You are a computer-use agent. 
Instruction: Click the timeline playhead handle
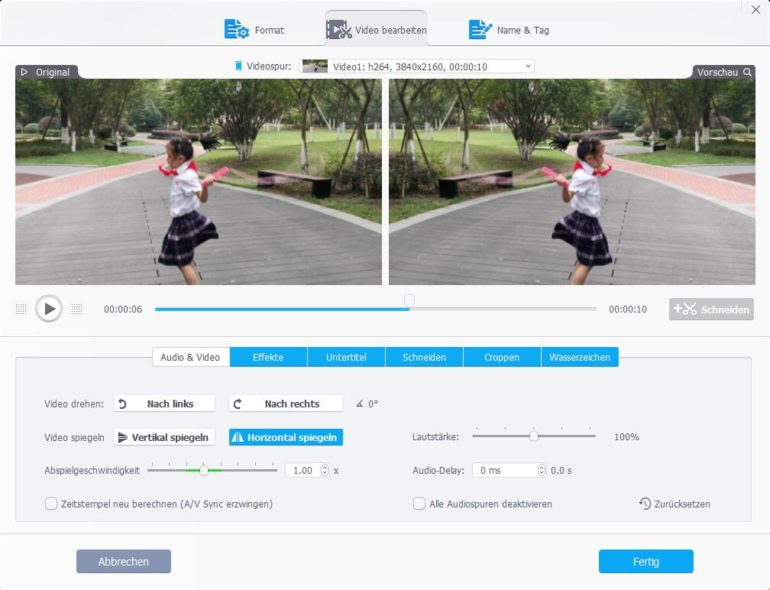409,301
